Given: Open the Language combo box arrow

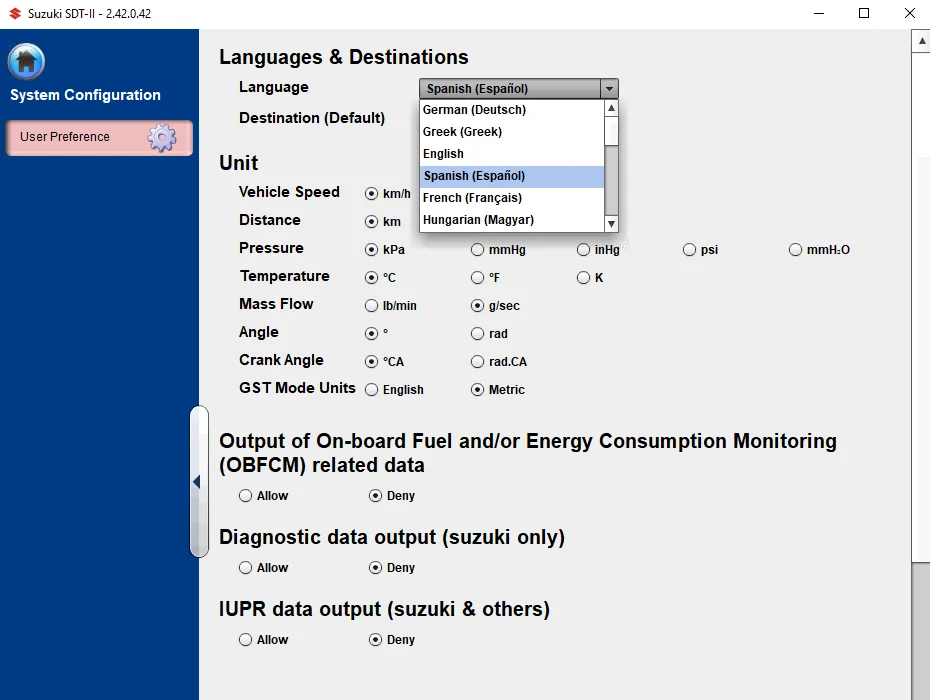Looking at the screenshot, I should (609, 89).
